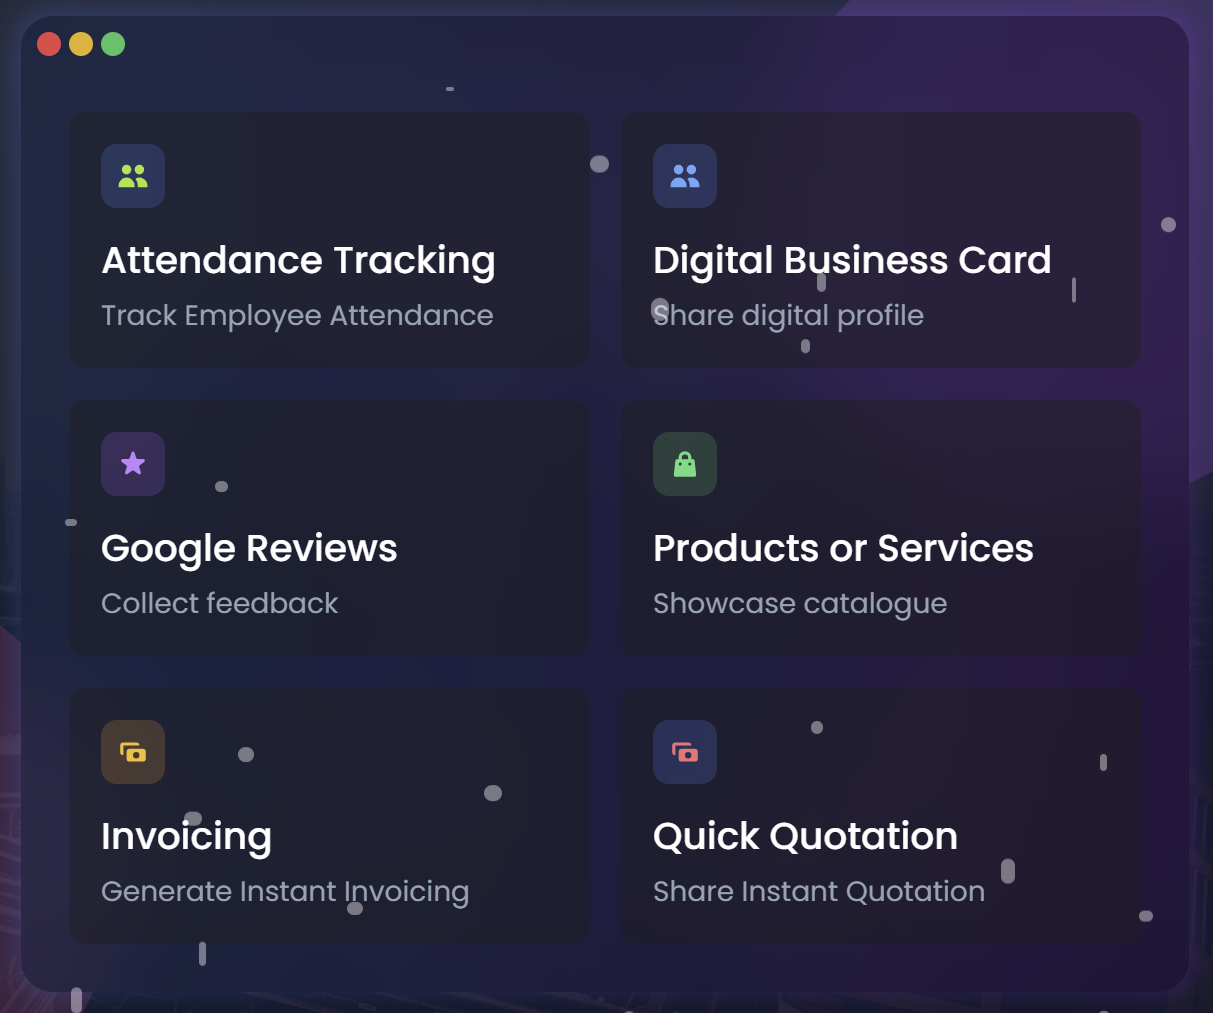This screenshot has width=1213, height=1013.
Task: Click the Share Instant Quotation subtitle
Action: coord(819,891)
